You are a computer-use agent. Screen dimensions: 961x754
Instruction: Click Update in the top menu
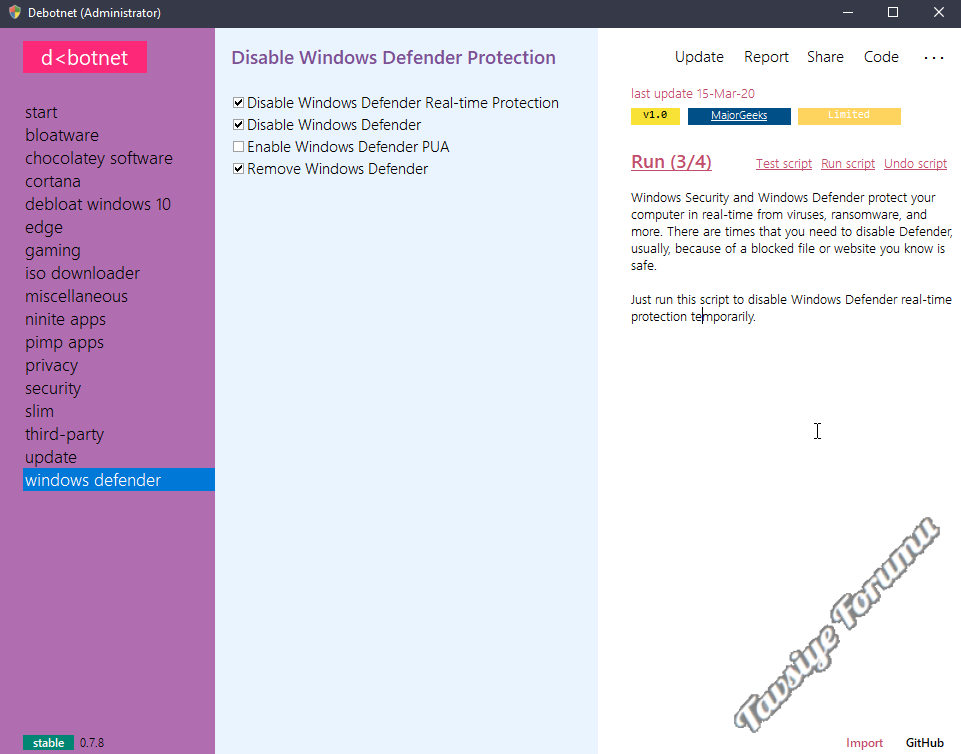click(x=699, y=57)
